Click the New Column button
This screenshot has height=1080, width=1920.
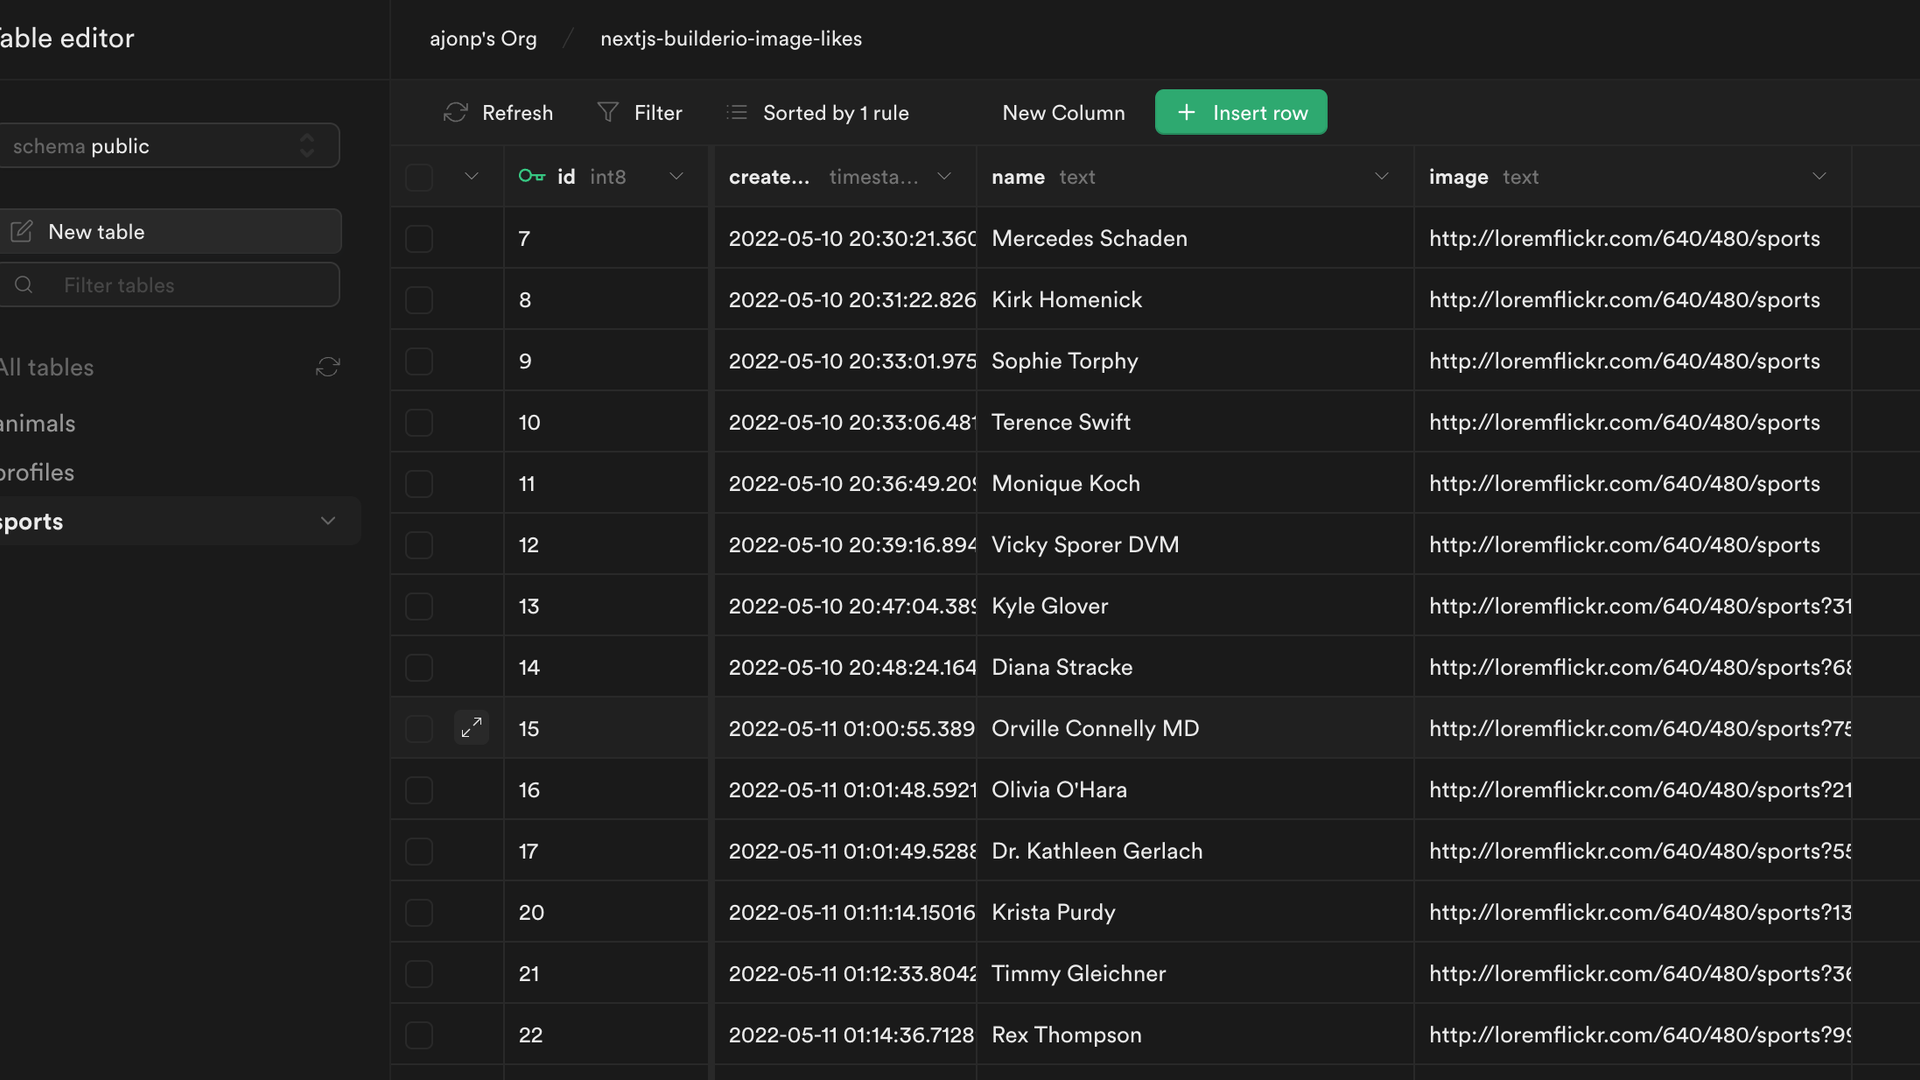click(1063, 113)
